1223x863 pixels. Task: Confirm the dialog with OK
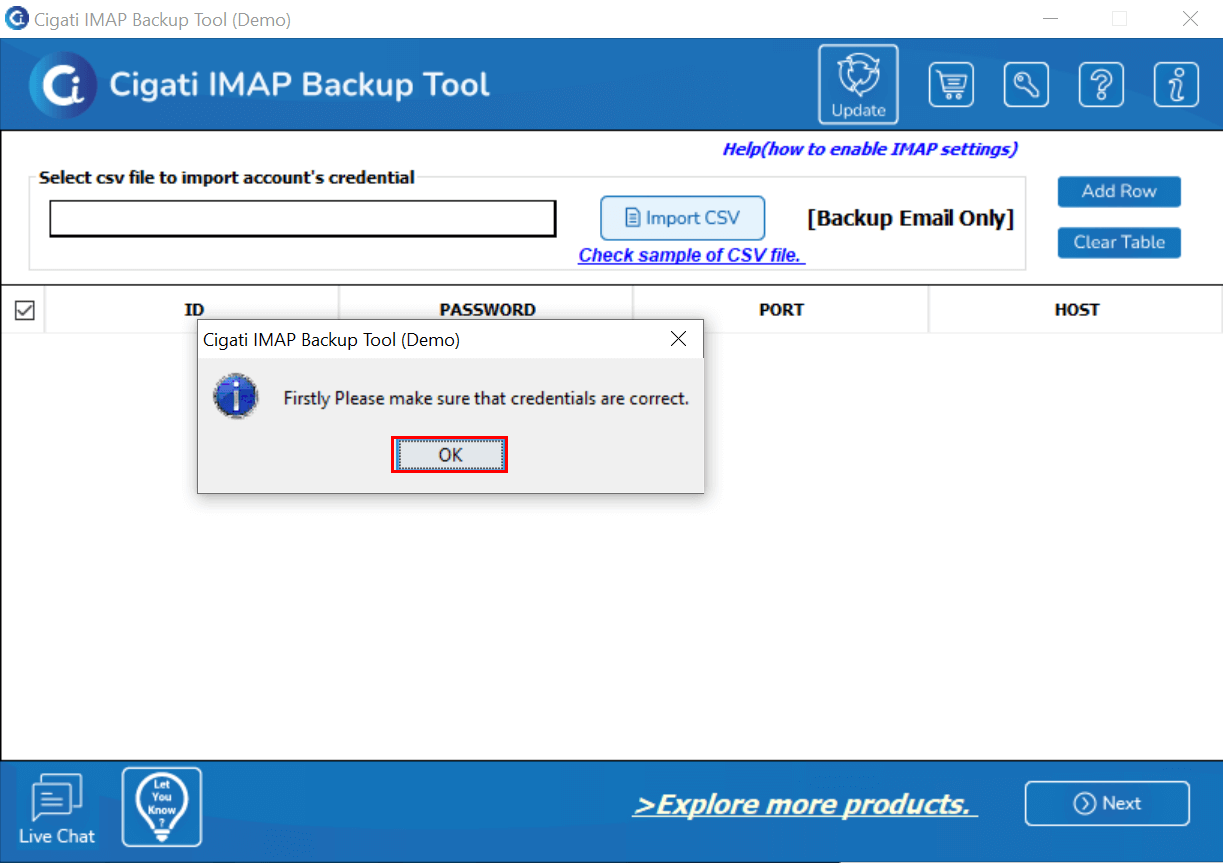[x=450, y=455]
